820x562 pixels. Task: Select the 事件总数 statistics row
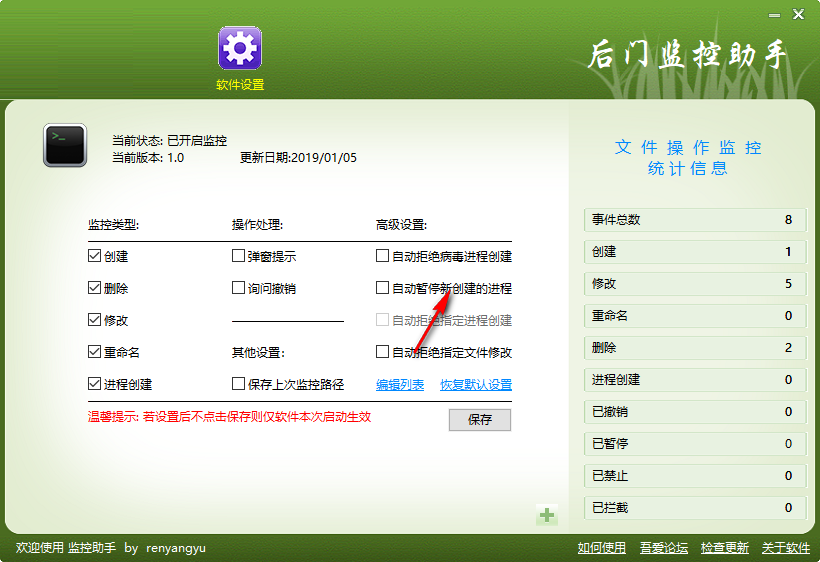point(695,220)
